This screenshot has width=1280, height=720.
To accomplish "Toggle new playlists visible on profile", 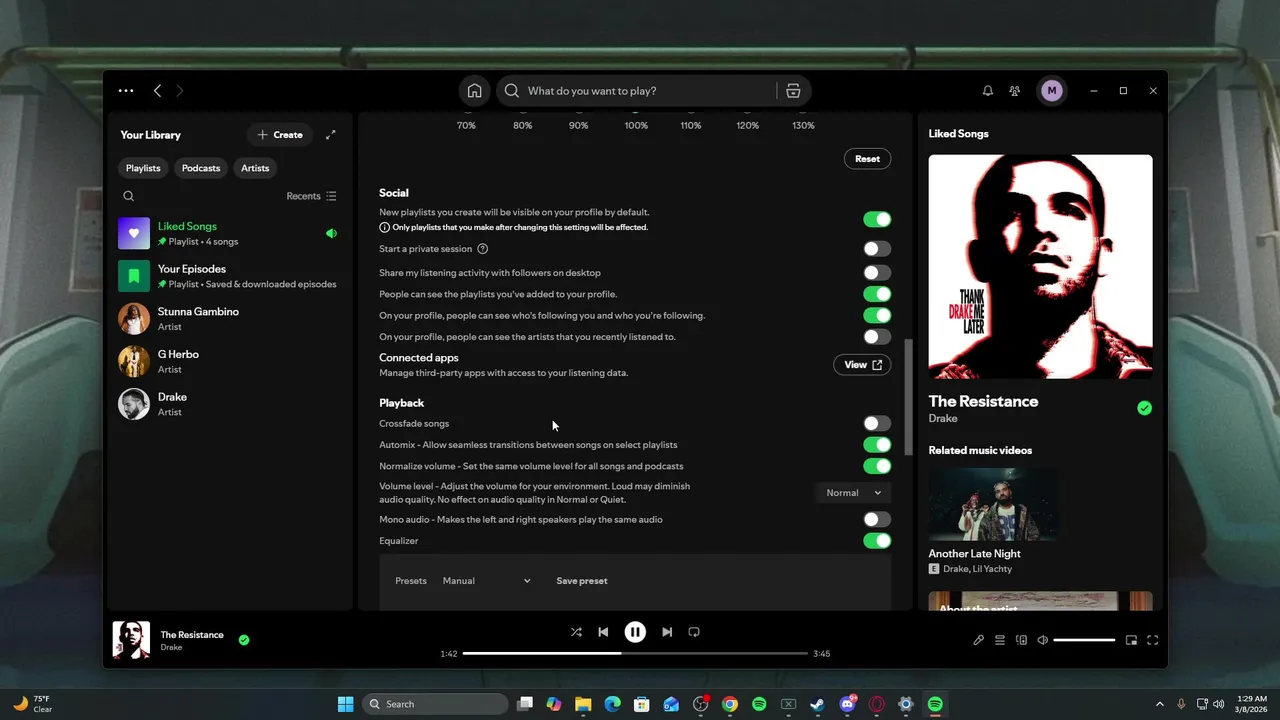I will (877, 220).
